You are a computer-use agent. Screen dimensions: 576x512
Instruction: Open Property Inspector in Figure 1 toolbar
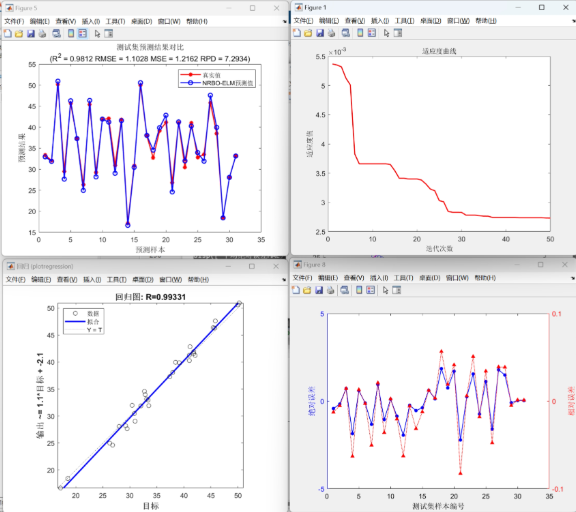(398, 33)
